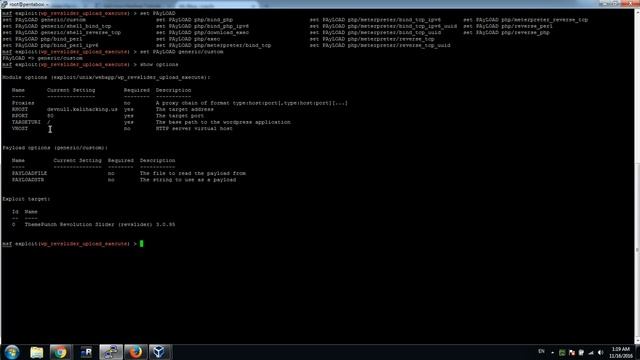Click 'set PAYLOAD generic/shell_bind_tcp' completion

[x=57, y=26]
